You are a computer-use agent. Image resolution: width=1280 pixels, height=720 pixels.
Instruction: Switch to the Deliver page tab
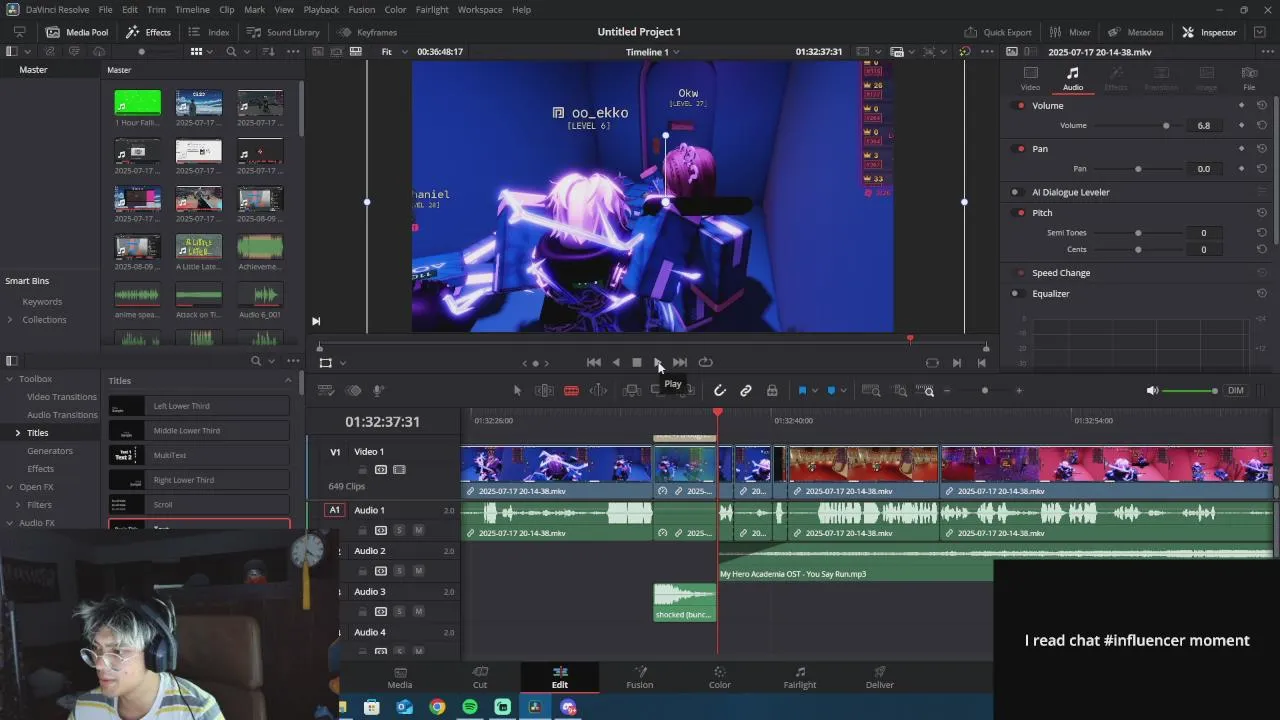point(880,677)
